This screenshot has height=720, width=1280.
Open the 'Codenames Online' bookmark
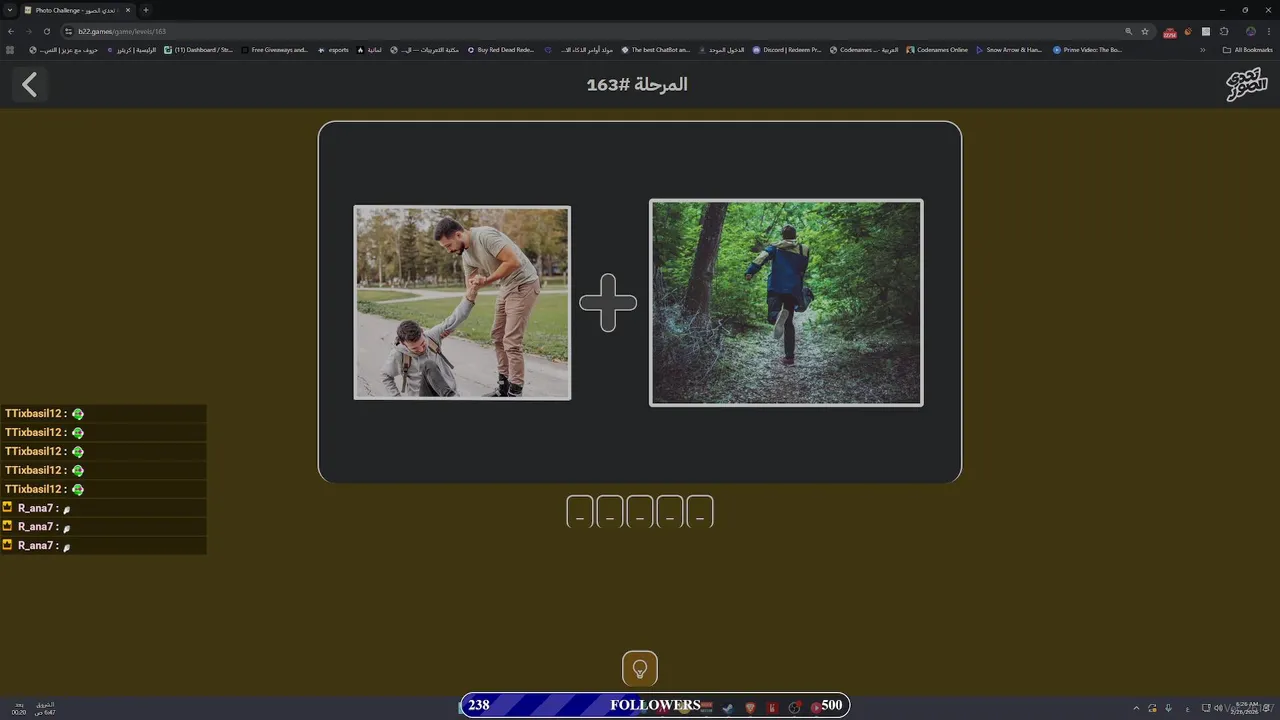click(937, 50)
